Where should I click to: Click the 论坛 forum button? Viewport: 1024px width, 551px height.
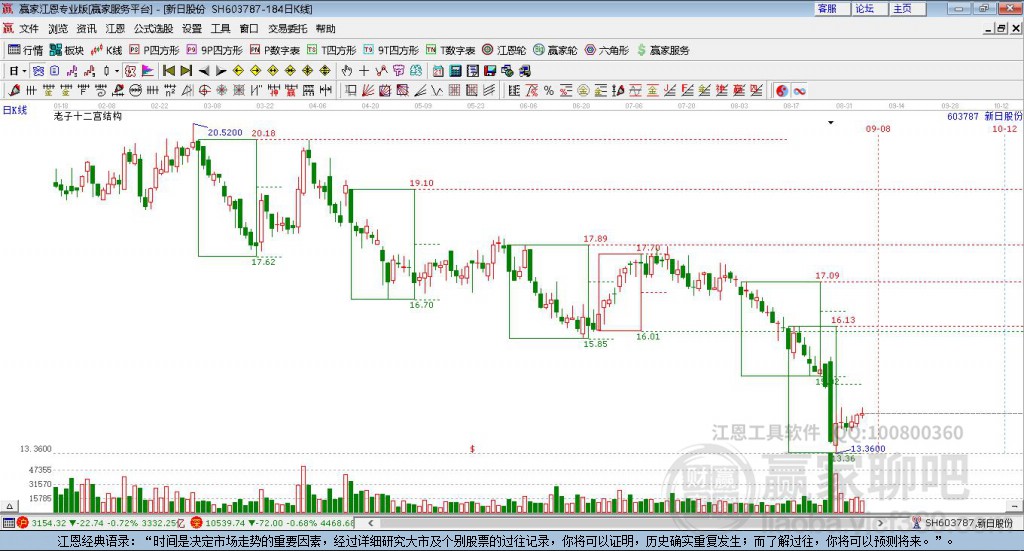tap(869, 8)
